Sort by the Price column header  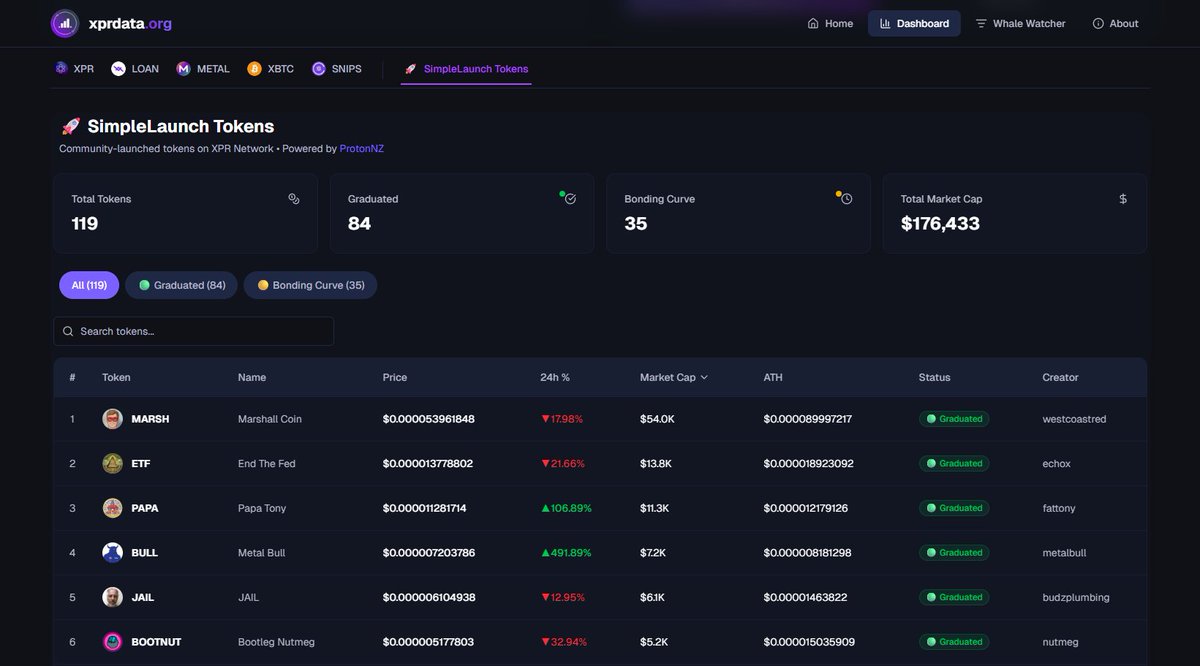coord(395,377)
